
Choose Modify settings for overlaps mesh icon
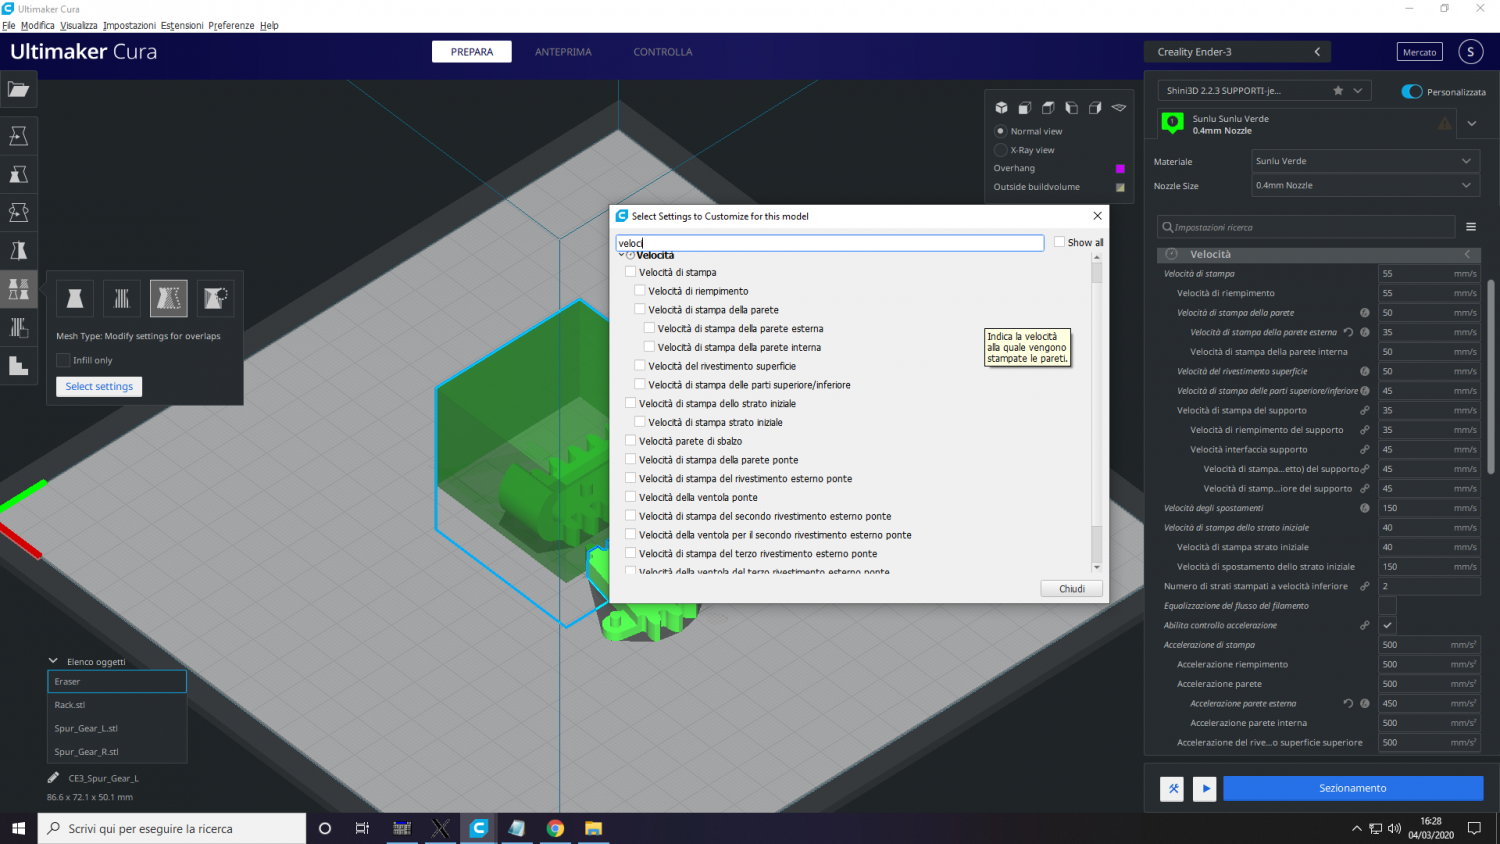(169, 298)
